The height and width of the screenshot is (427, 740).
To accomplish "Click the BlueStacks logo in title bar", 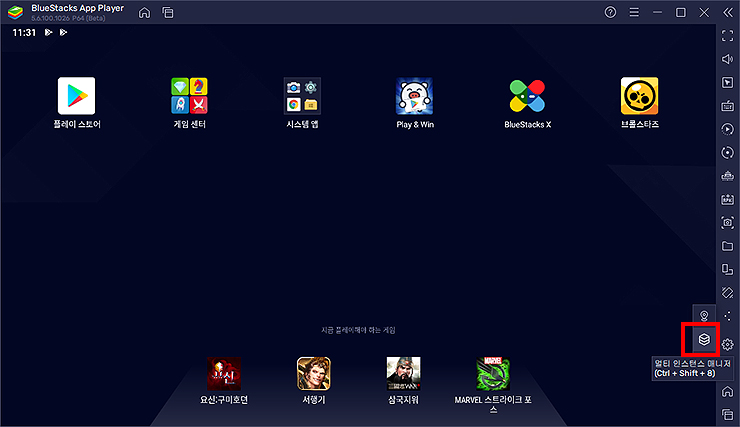I will tap(15, 13).
